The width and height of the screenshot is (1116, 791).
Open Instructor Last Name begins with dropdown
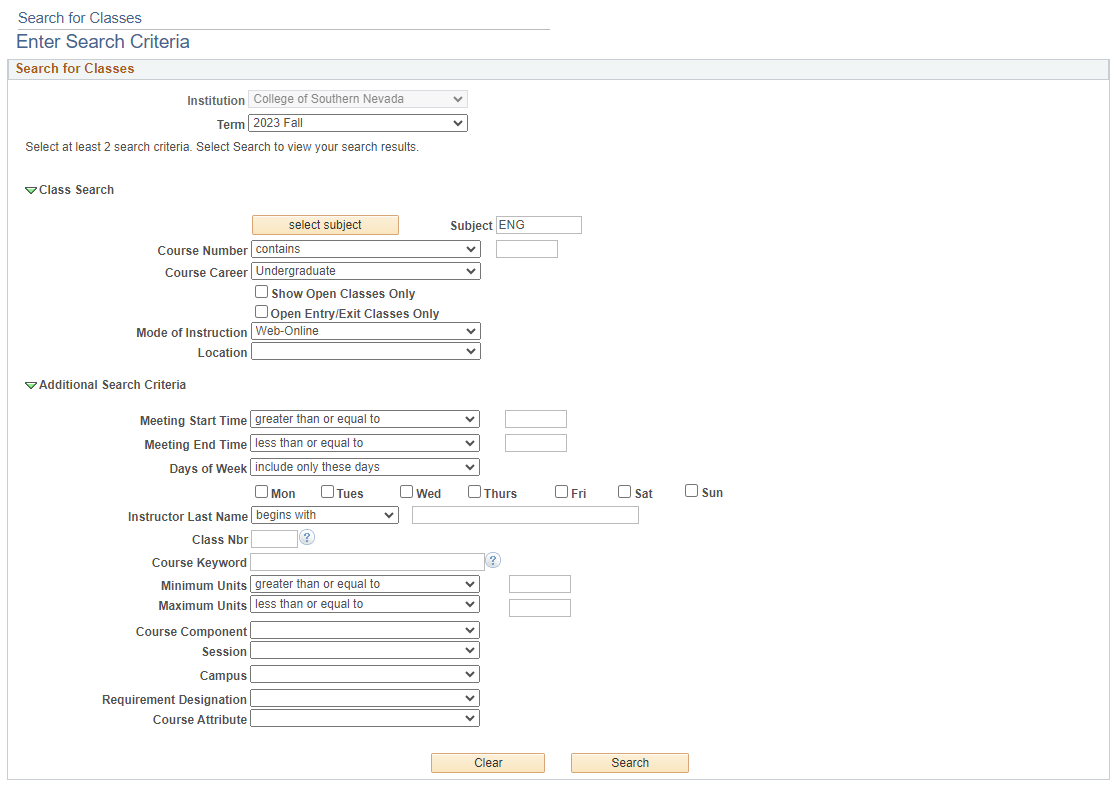click(x=325, y=515)
